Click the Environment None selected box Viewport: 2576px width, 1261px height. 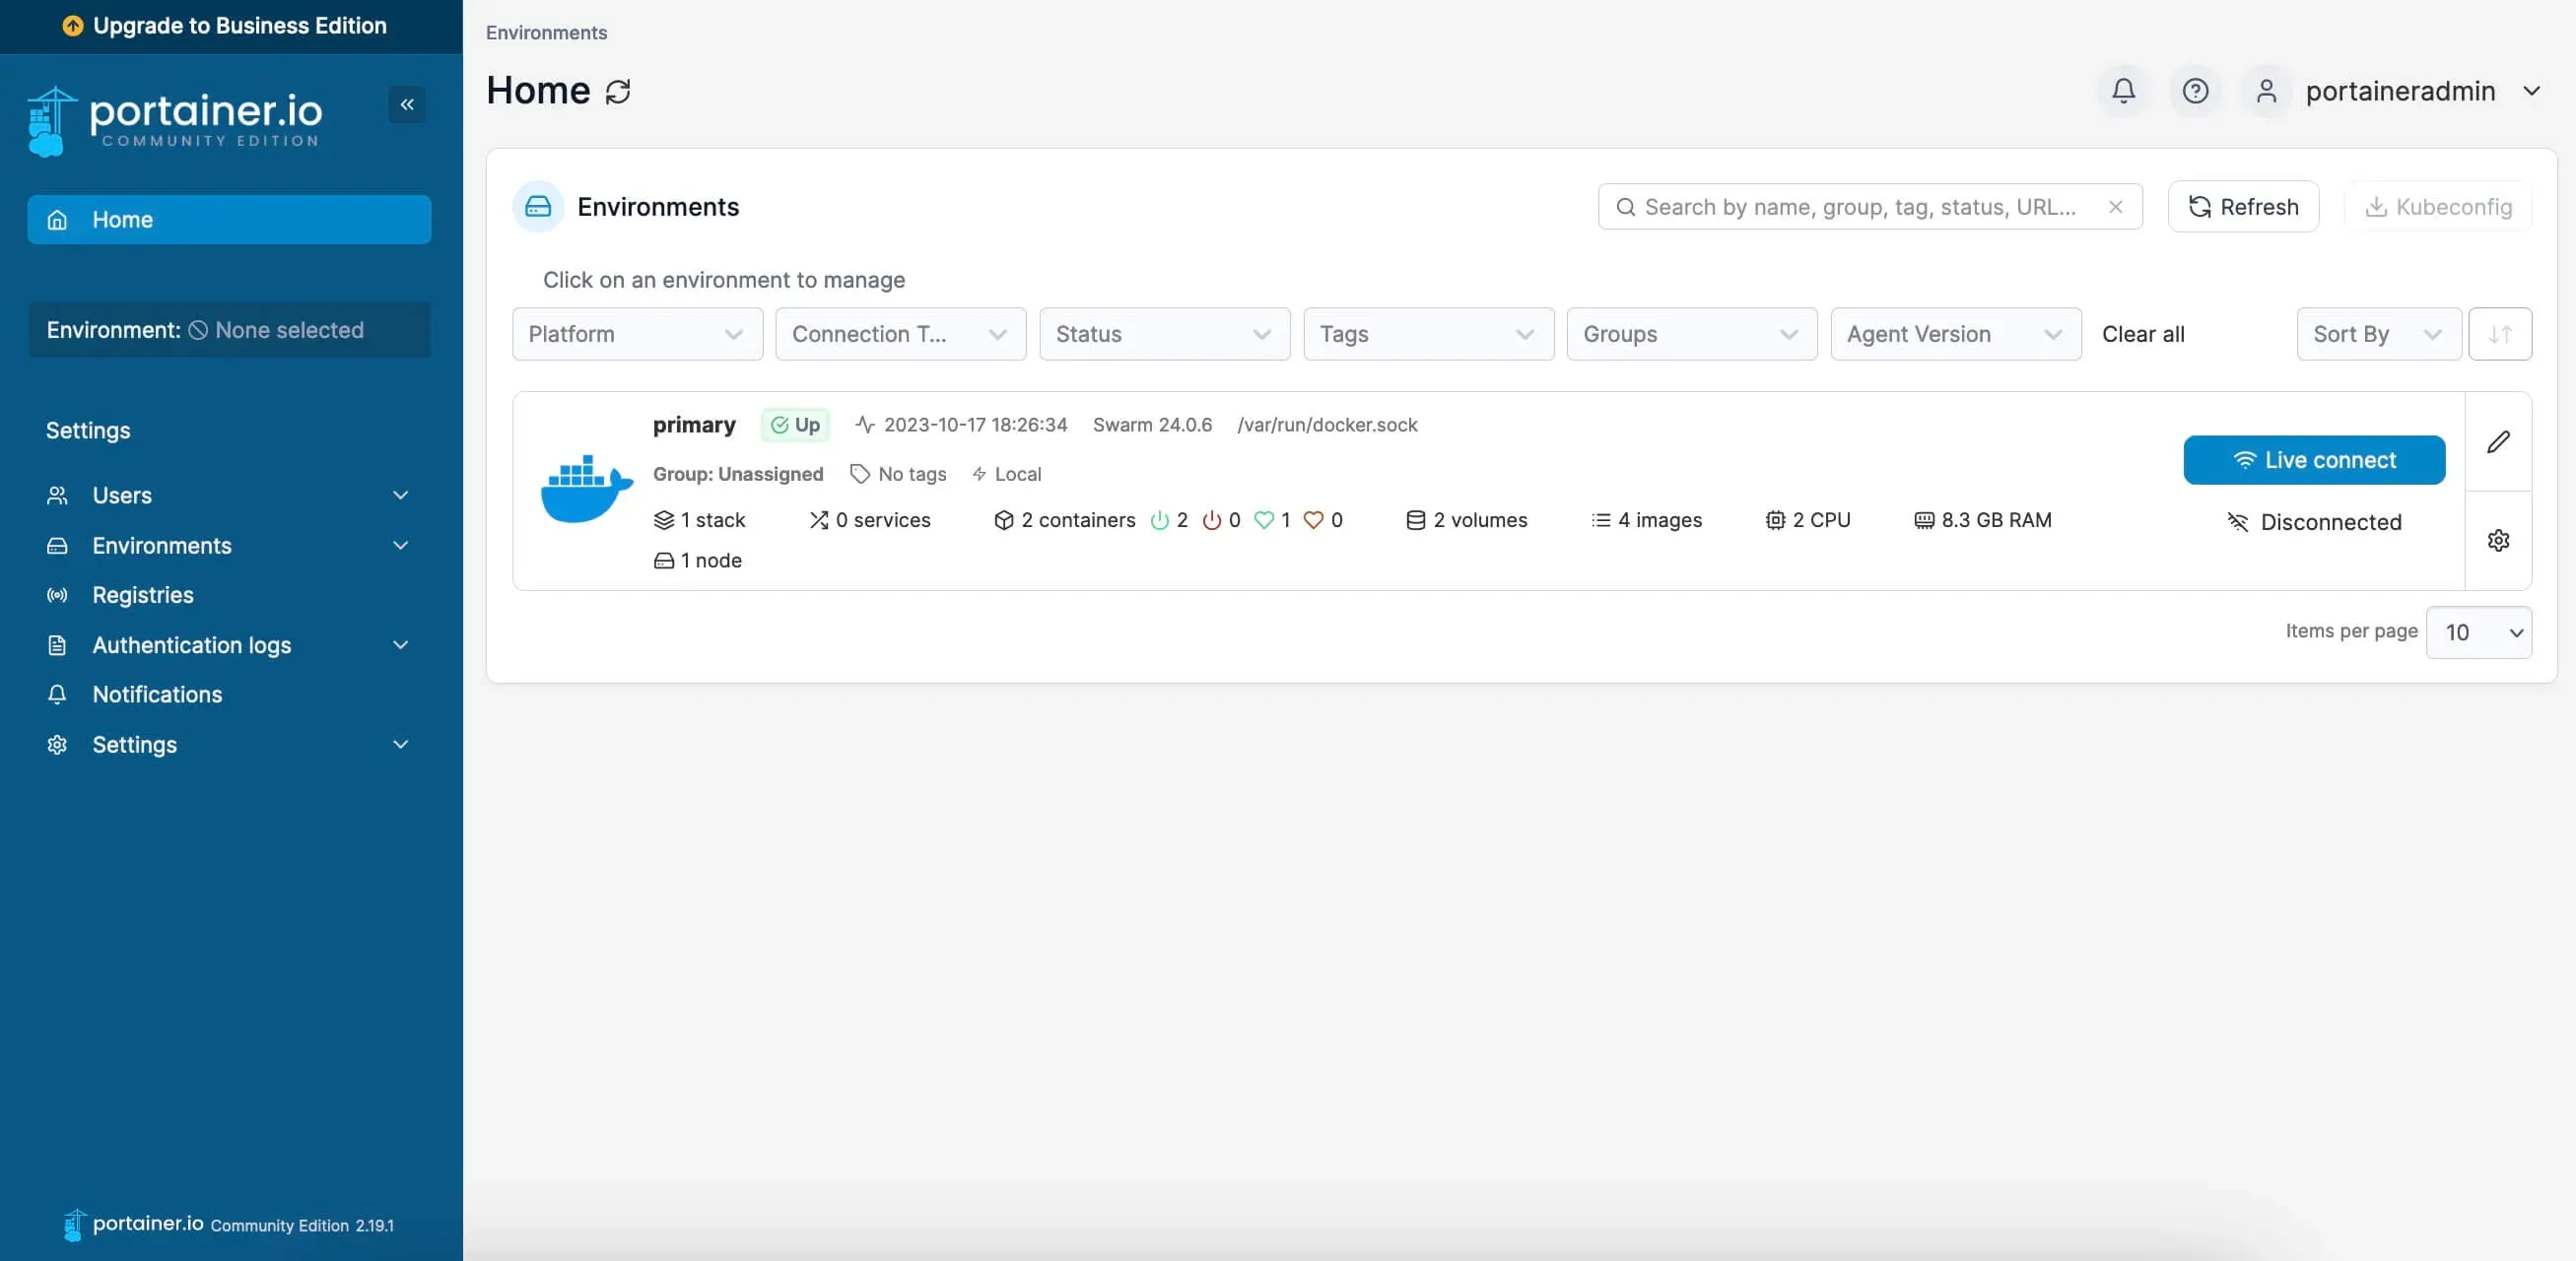[x=229, y=330]
